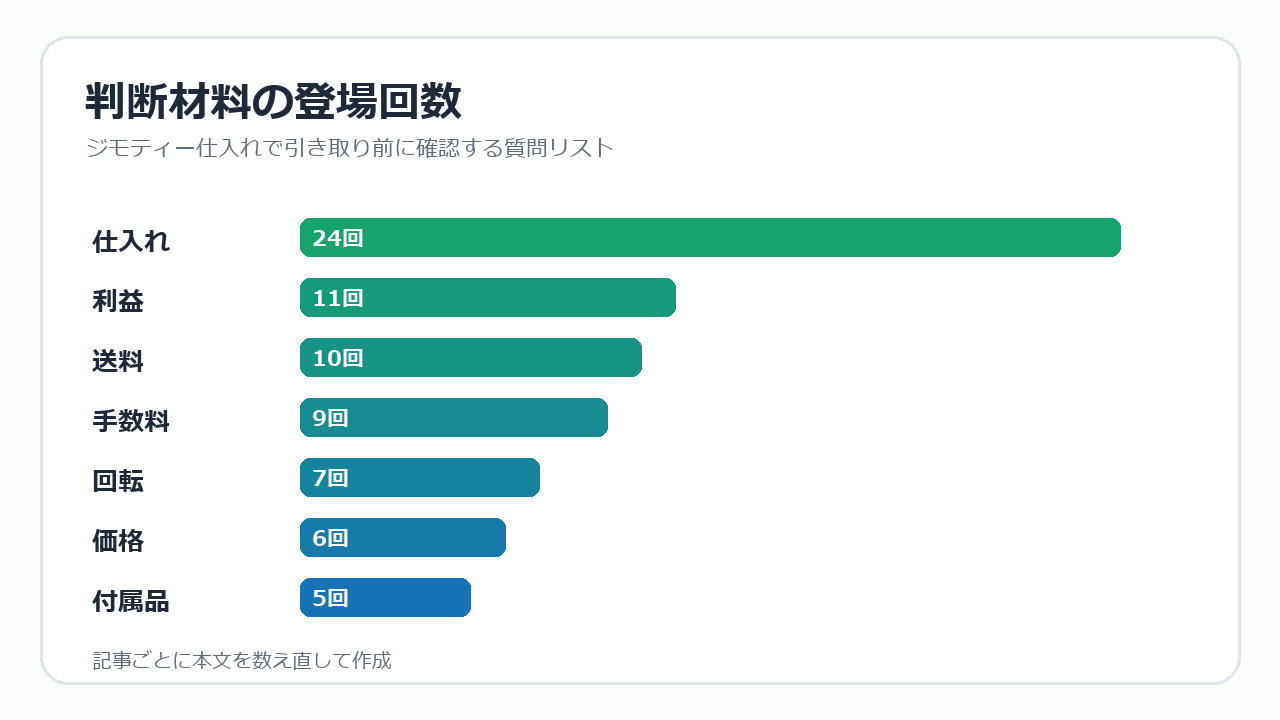This screenshot has width=1280, height=720.
Task: Select the 回転 category label
Action: 118,481
